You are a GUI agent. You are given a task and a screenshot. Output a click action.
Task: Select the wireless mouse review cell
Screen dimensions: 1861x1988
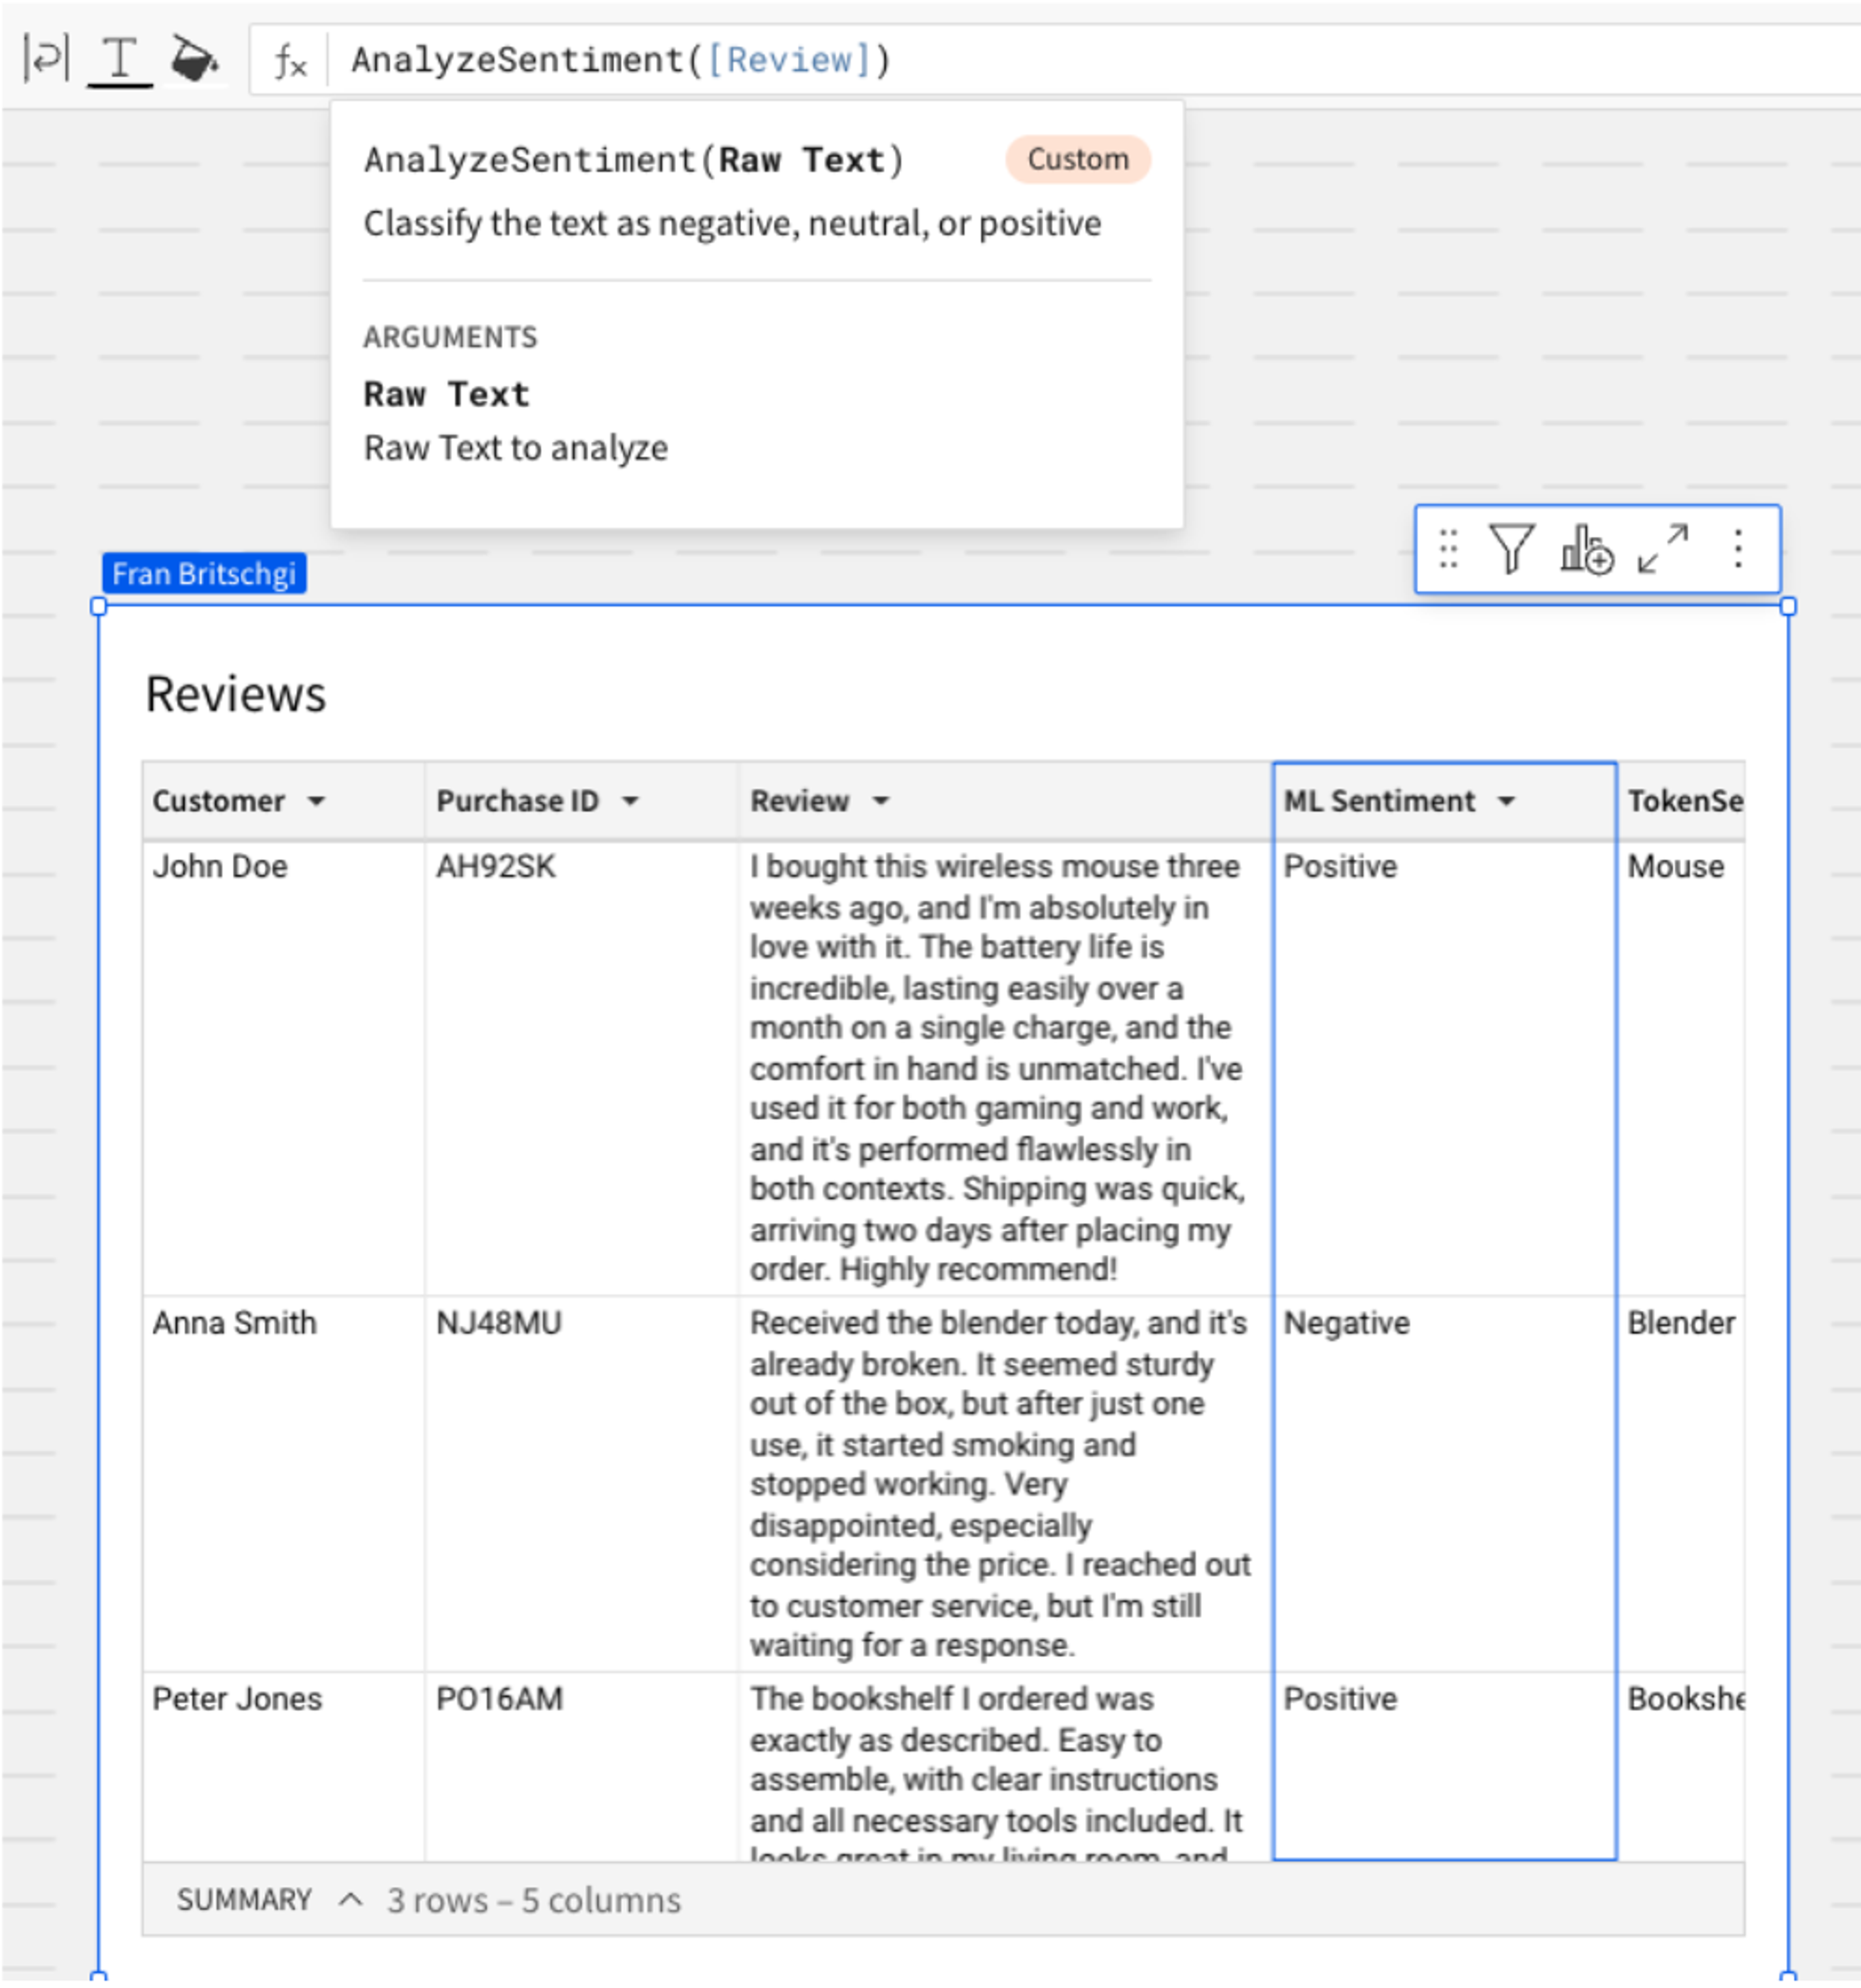coord(1005,1068)
